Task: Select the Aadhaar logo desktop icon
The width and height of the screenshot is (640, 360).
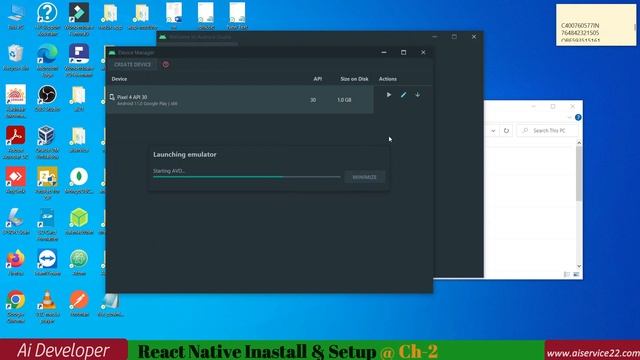Action: [x=16, y=100]
